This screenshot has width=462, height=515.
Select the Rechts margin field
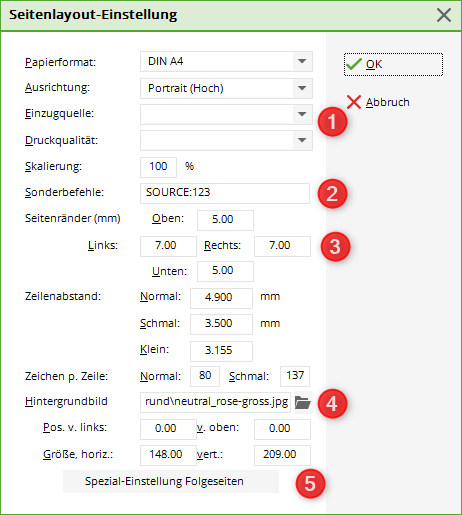(282, 246)
